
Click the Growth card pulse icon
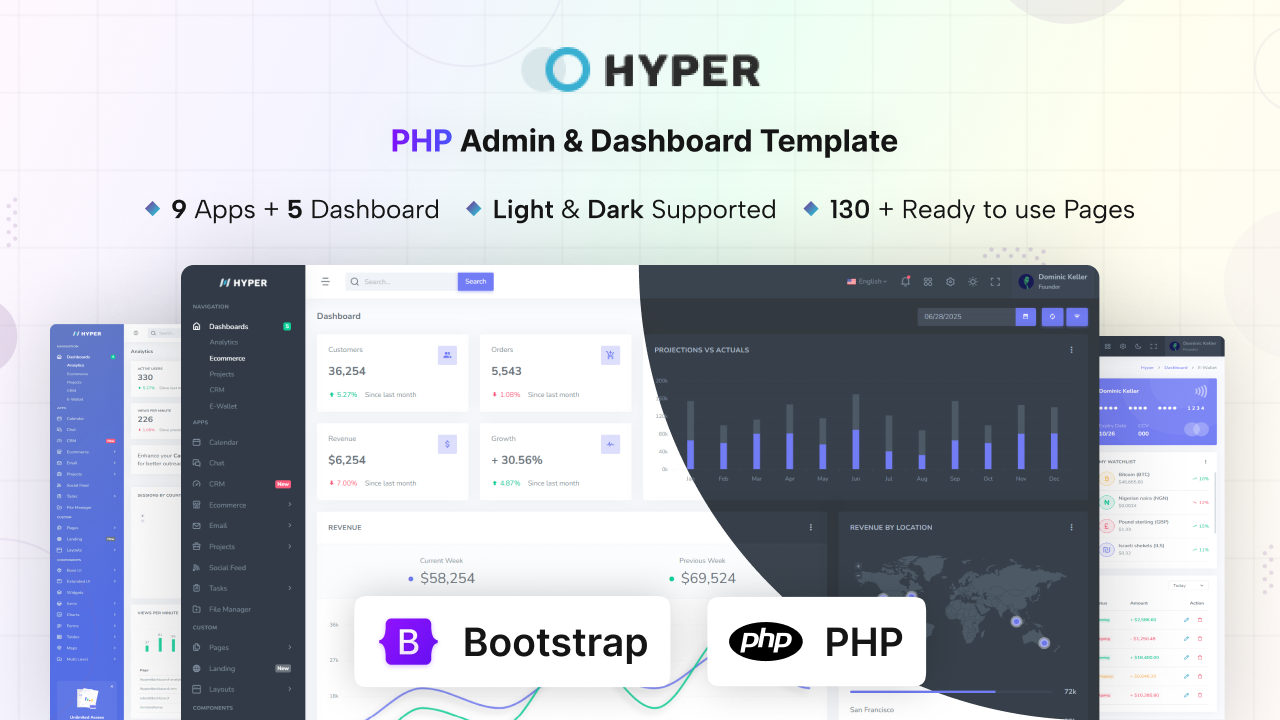point(610,444)
